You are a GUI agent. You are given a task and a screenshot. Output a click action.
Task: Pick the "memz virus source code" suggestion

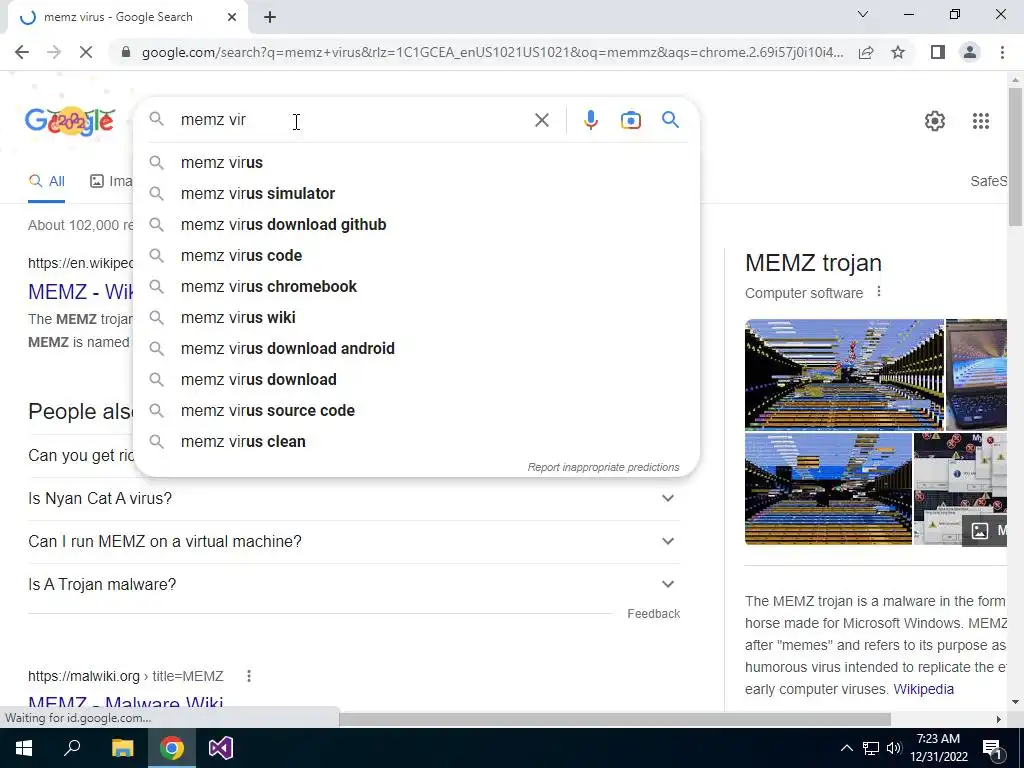point(416,411)
